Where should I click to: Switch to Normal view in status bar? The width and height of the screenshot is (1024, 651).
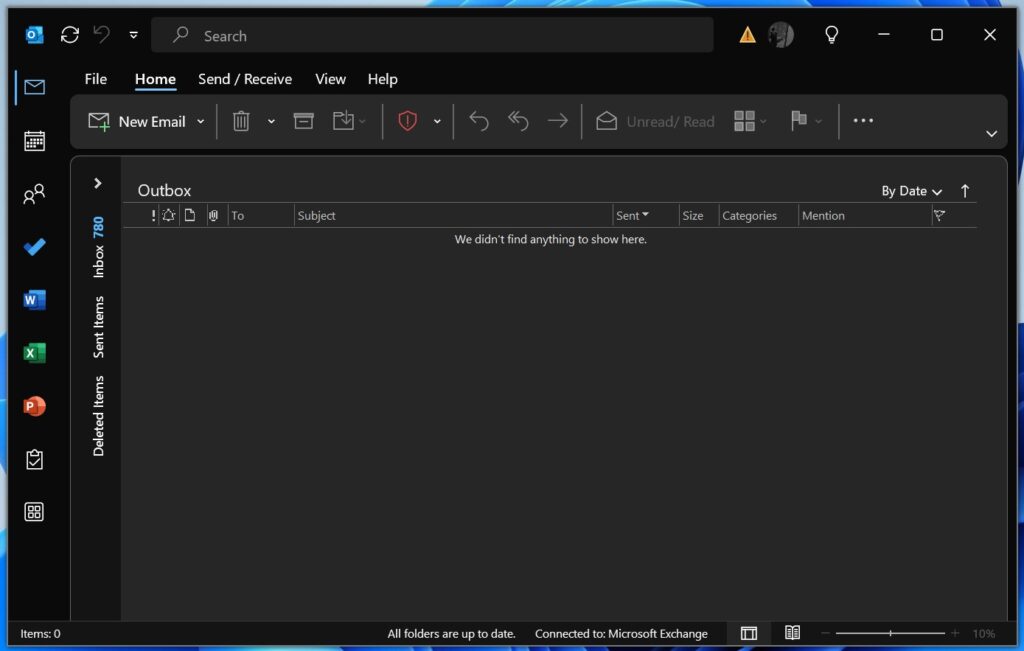(x=748, y=633)
